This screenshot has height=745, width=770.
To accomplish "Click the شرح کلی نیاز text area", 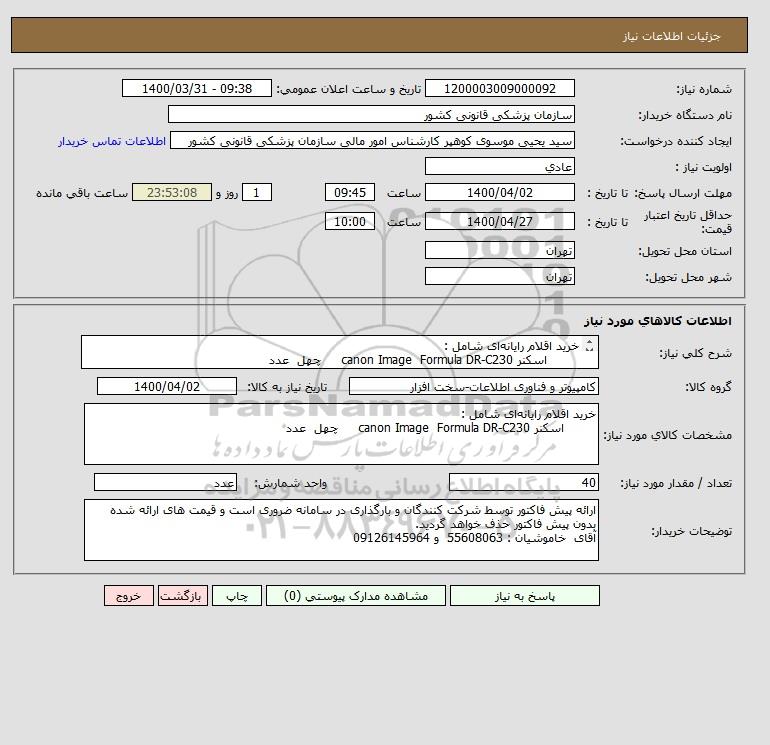I will tap(340, 353).
